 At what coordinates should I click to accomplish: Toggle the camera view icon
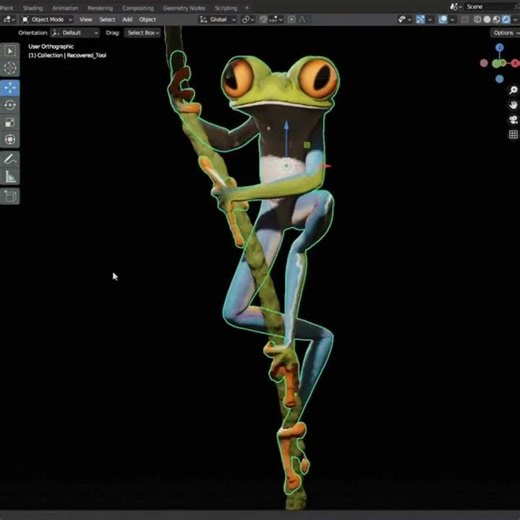click(513, 120)
